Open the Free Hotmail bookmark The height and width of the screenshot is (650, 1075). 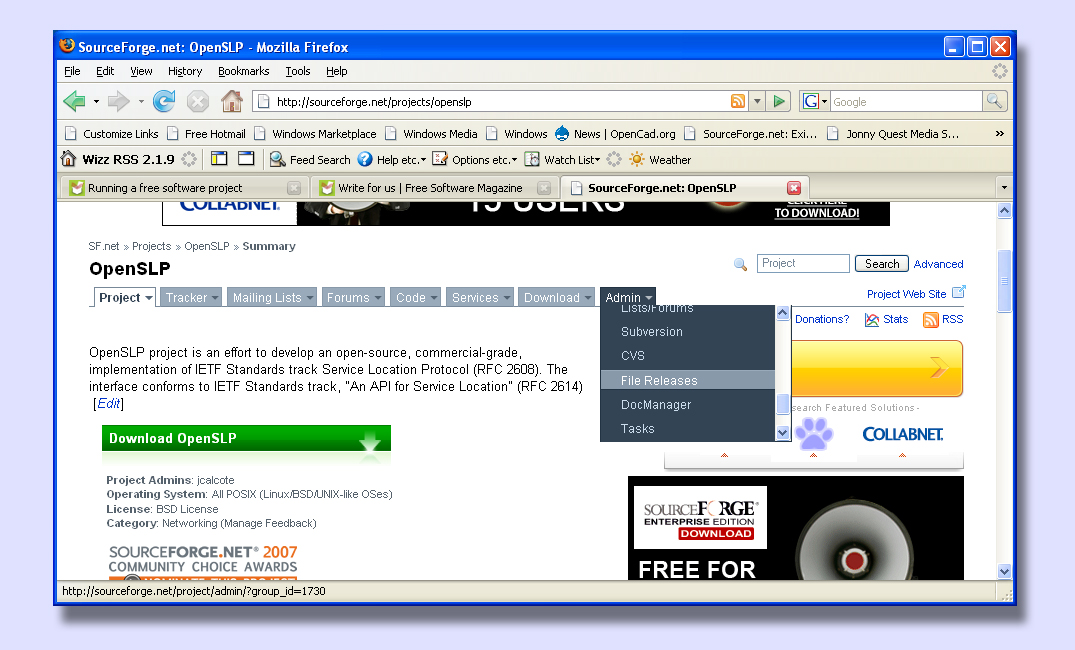tap(206, 134)
